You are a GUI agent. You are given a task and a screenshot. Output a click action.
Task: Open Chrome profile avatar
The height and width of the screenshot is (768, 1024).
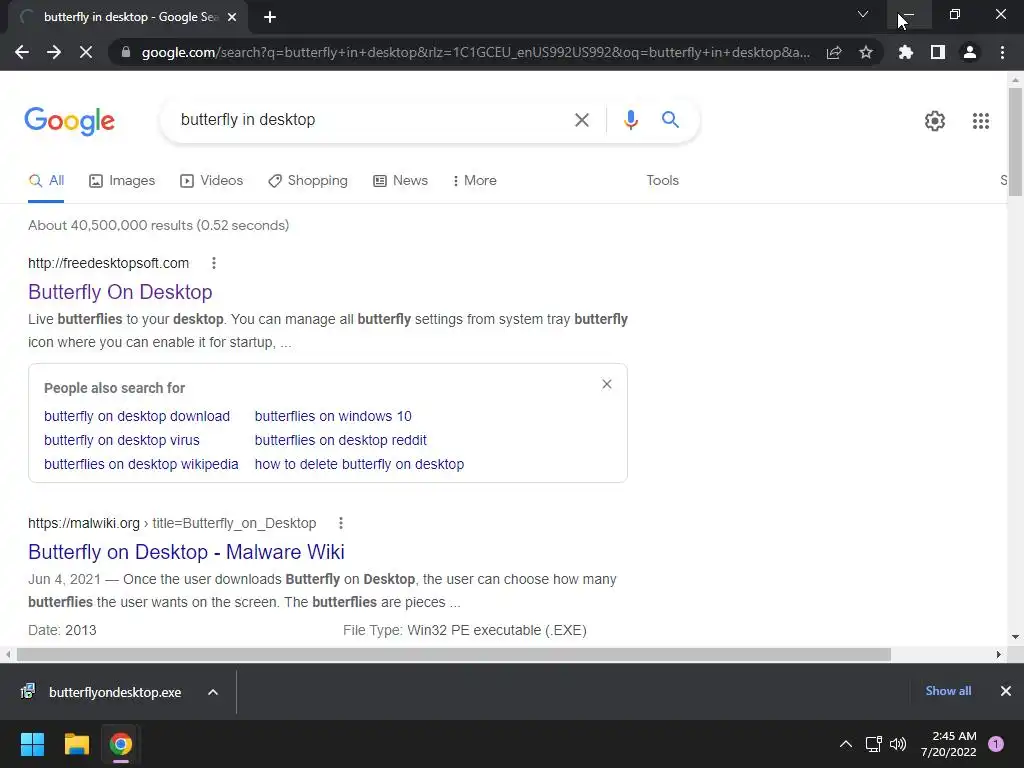click(x=970, y=52)
